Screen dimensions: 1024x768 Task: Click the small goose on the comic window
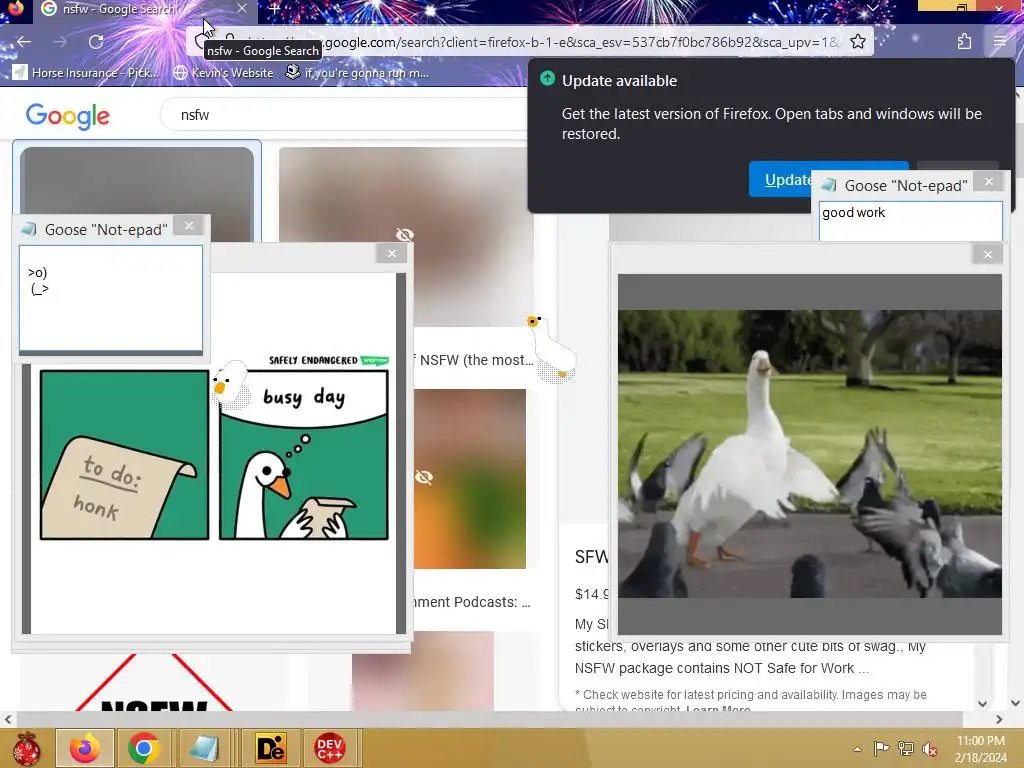coord(230,384)
